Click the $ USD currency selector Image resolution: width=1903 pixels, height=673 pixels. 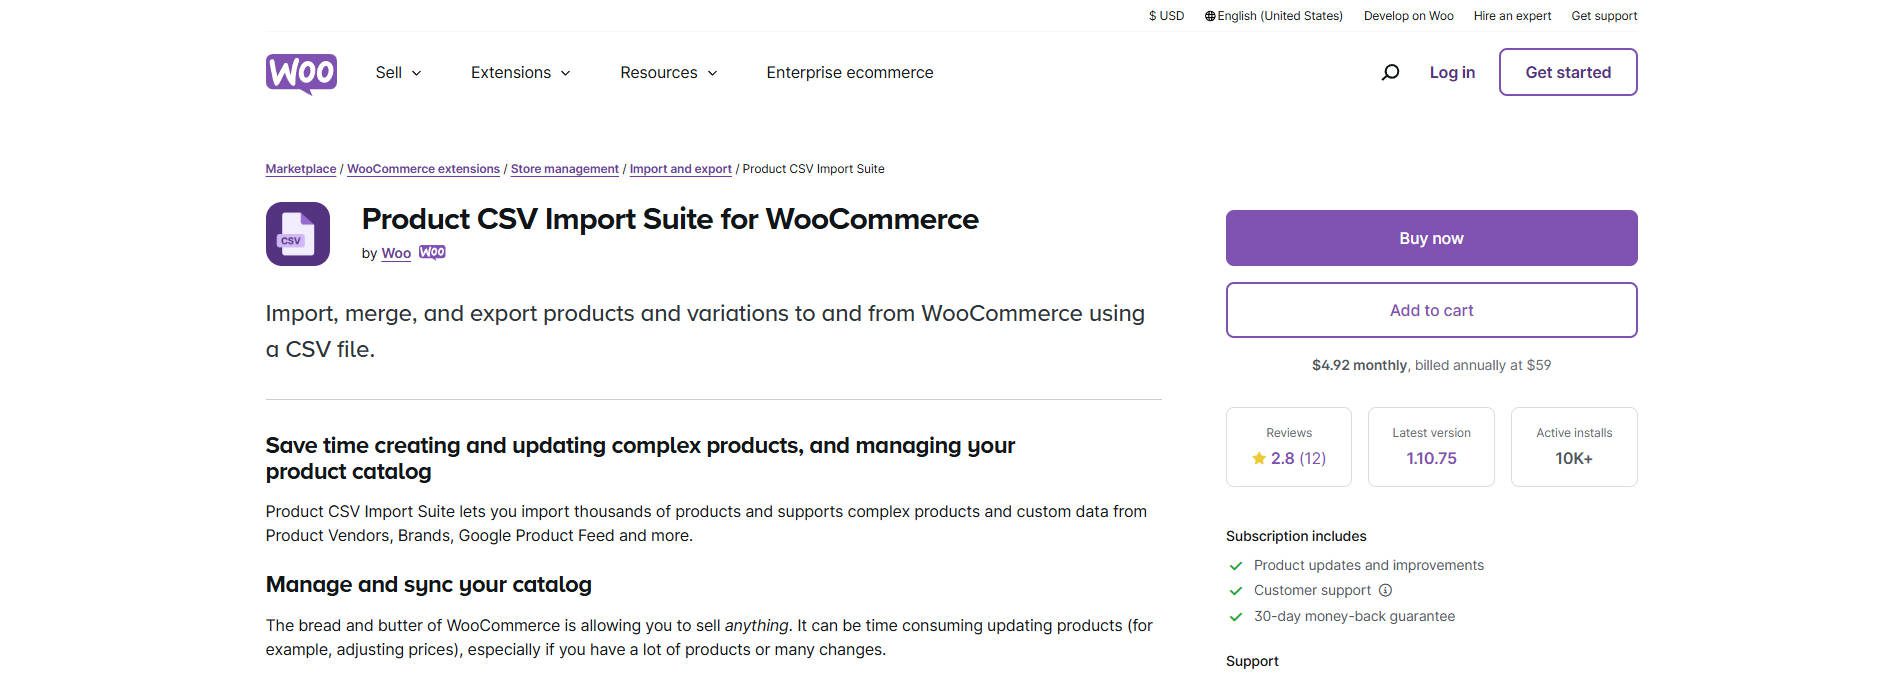tap(1165, 15)
